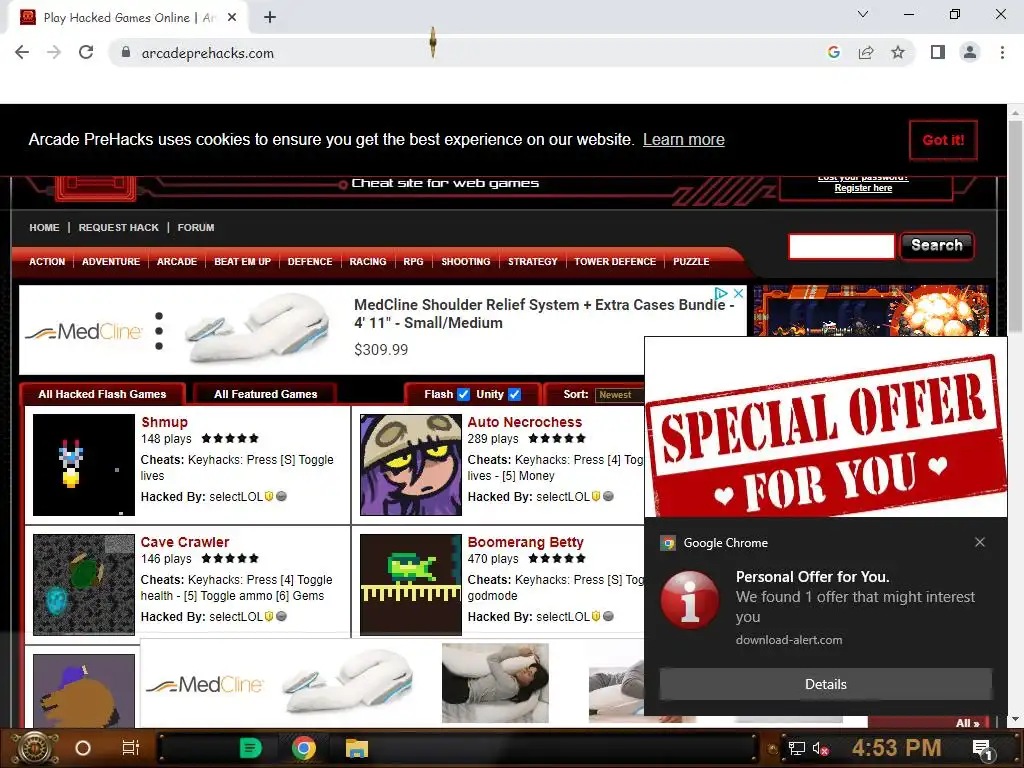Open Task View on the taskbar
1024x768 pixels.
pos(131,748)
